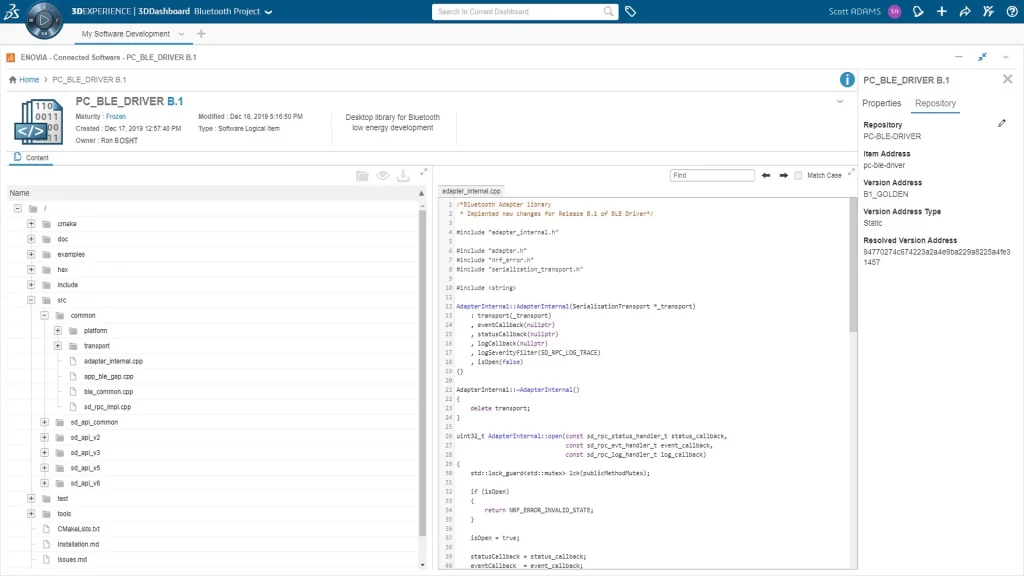Viewport: 1024px width, 576px height.
Task: Open the 3DEXPERIENCE compass
Action: coord(43,19)
